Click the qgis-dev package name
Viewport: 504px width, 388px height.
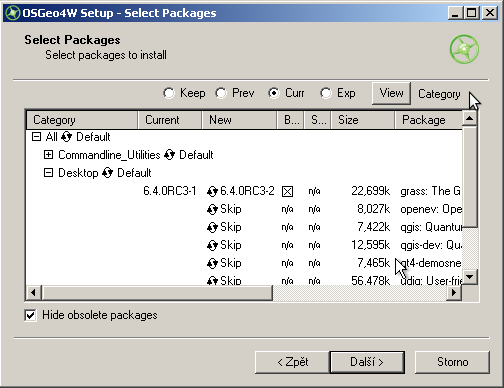[x=431, y=245]
